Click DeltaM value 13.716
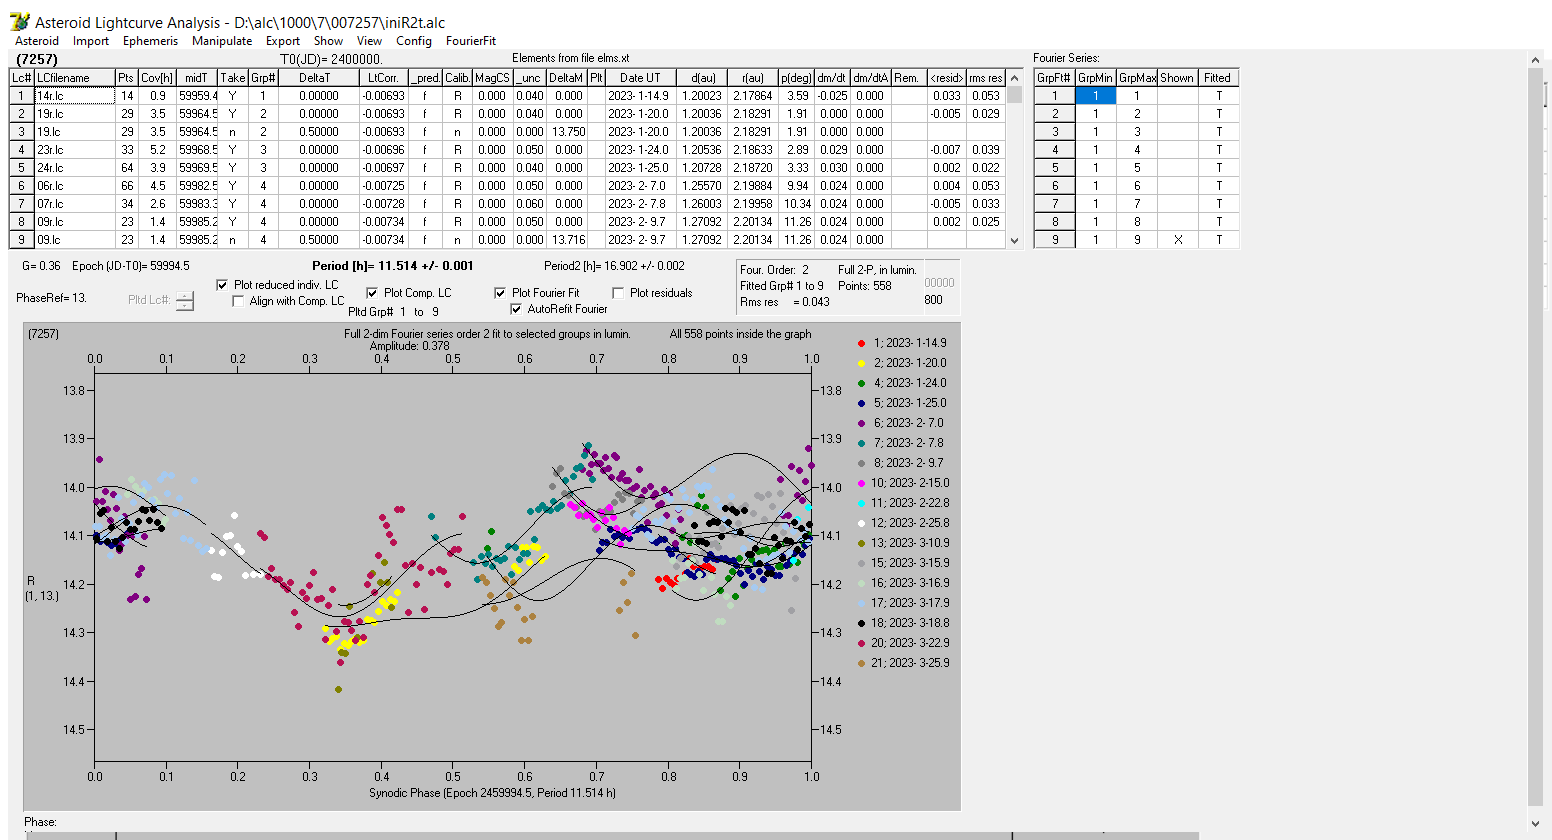This screenshot has height=840, width=1552. [x=566, y=240]
